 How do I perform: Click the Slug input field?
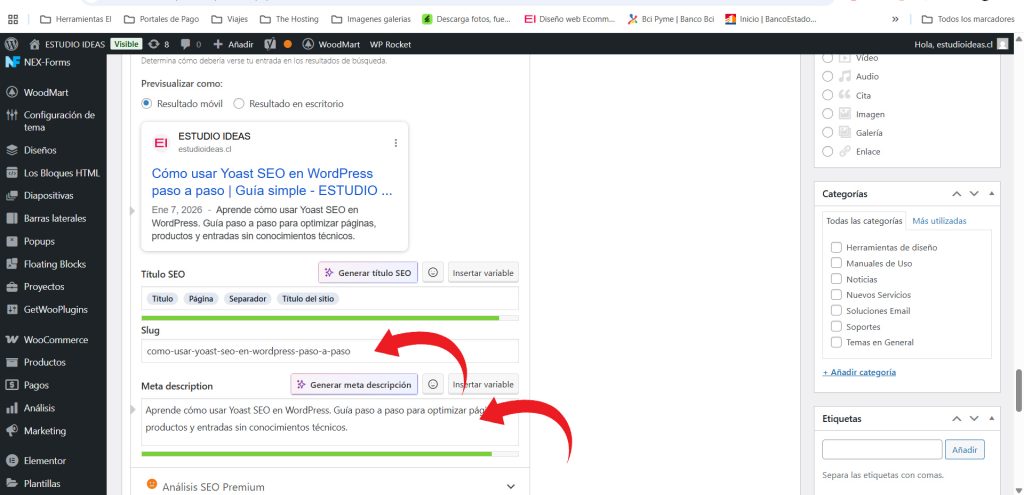(x=330, y=351)
